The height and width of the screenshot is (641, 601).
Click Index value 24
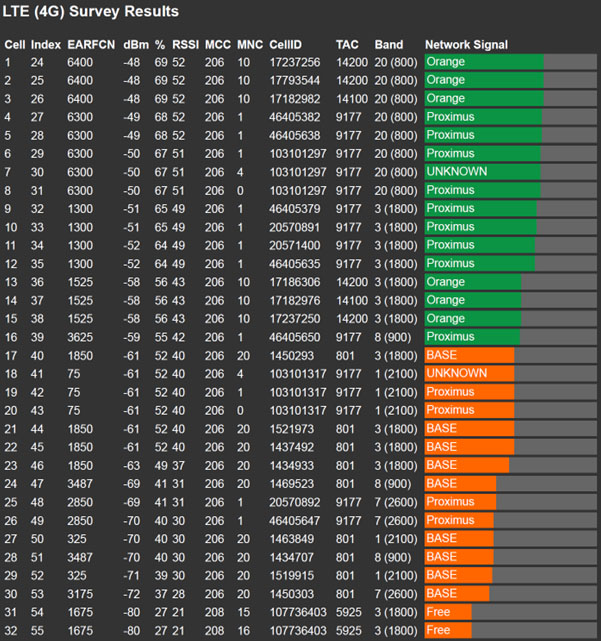pos(37,62)
